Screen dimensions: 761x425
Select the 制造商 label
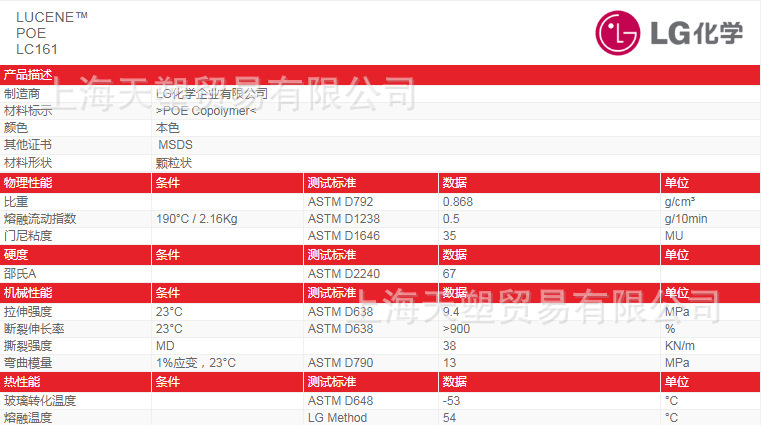tap(22, 94)
